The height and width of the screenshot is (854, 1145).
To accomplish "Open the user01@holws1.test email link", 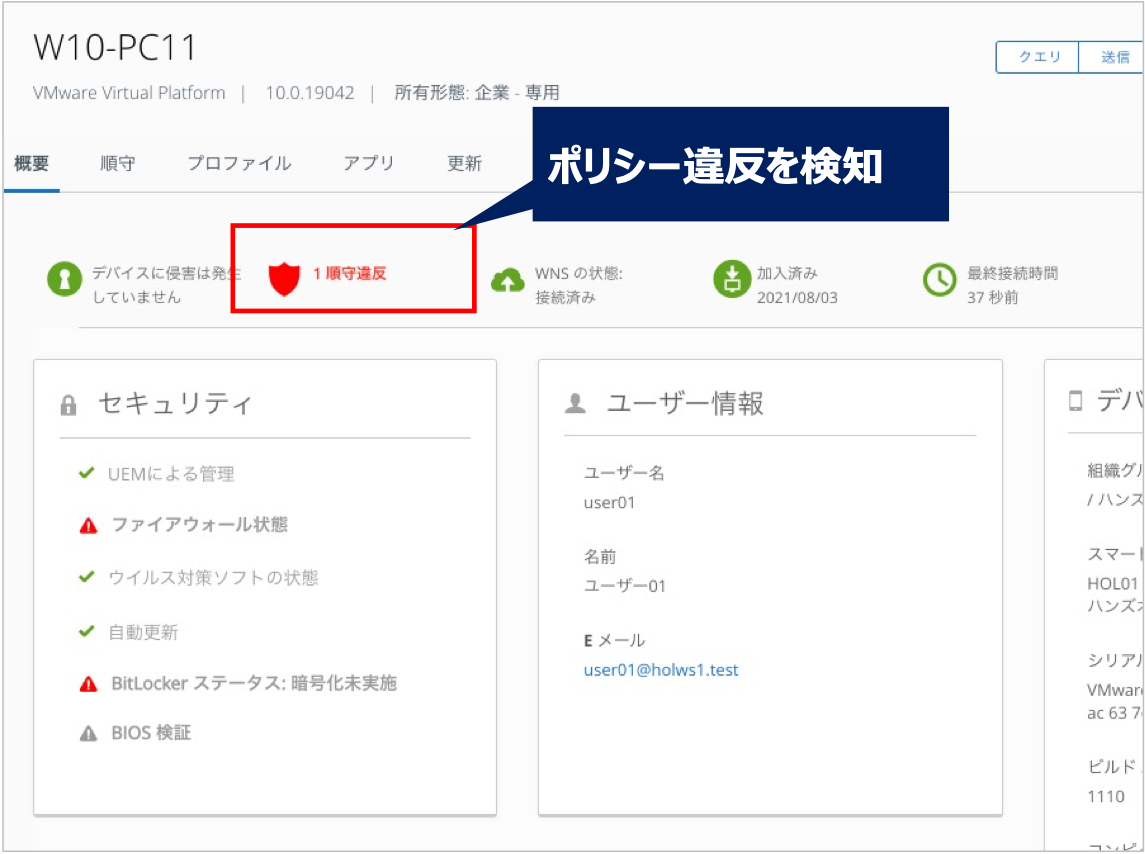I will pyautogui.click(x=661, y=670).
